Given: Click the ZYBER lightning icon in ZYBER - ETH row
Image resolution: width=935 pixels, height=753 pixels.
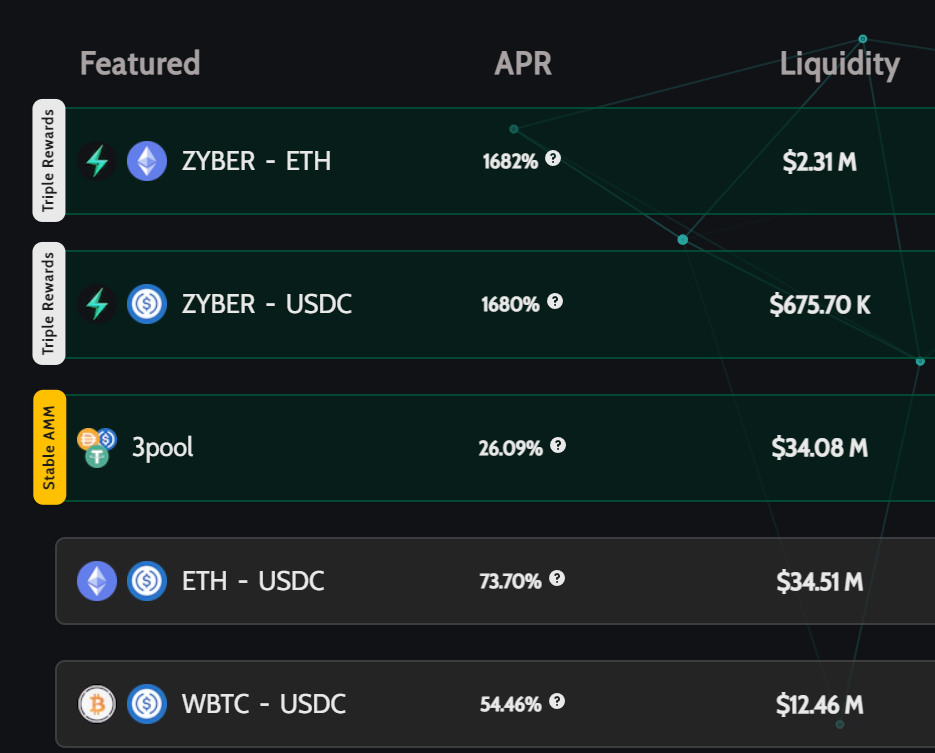Looking at the screenshot, I should click(97, 161).
